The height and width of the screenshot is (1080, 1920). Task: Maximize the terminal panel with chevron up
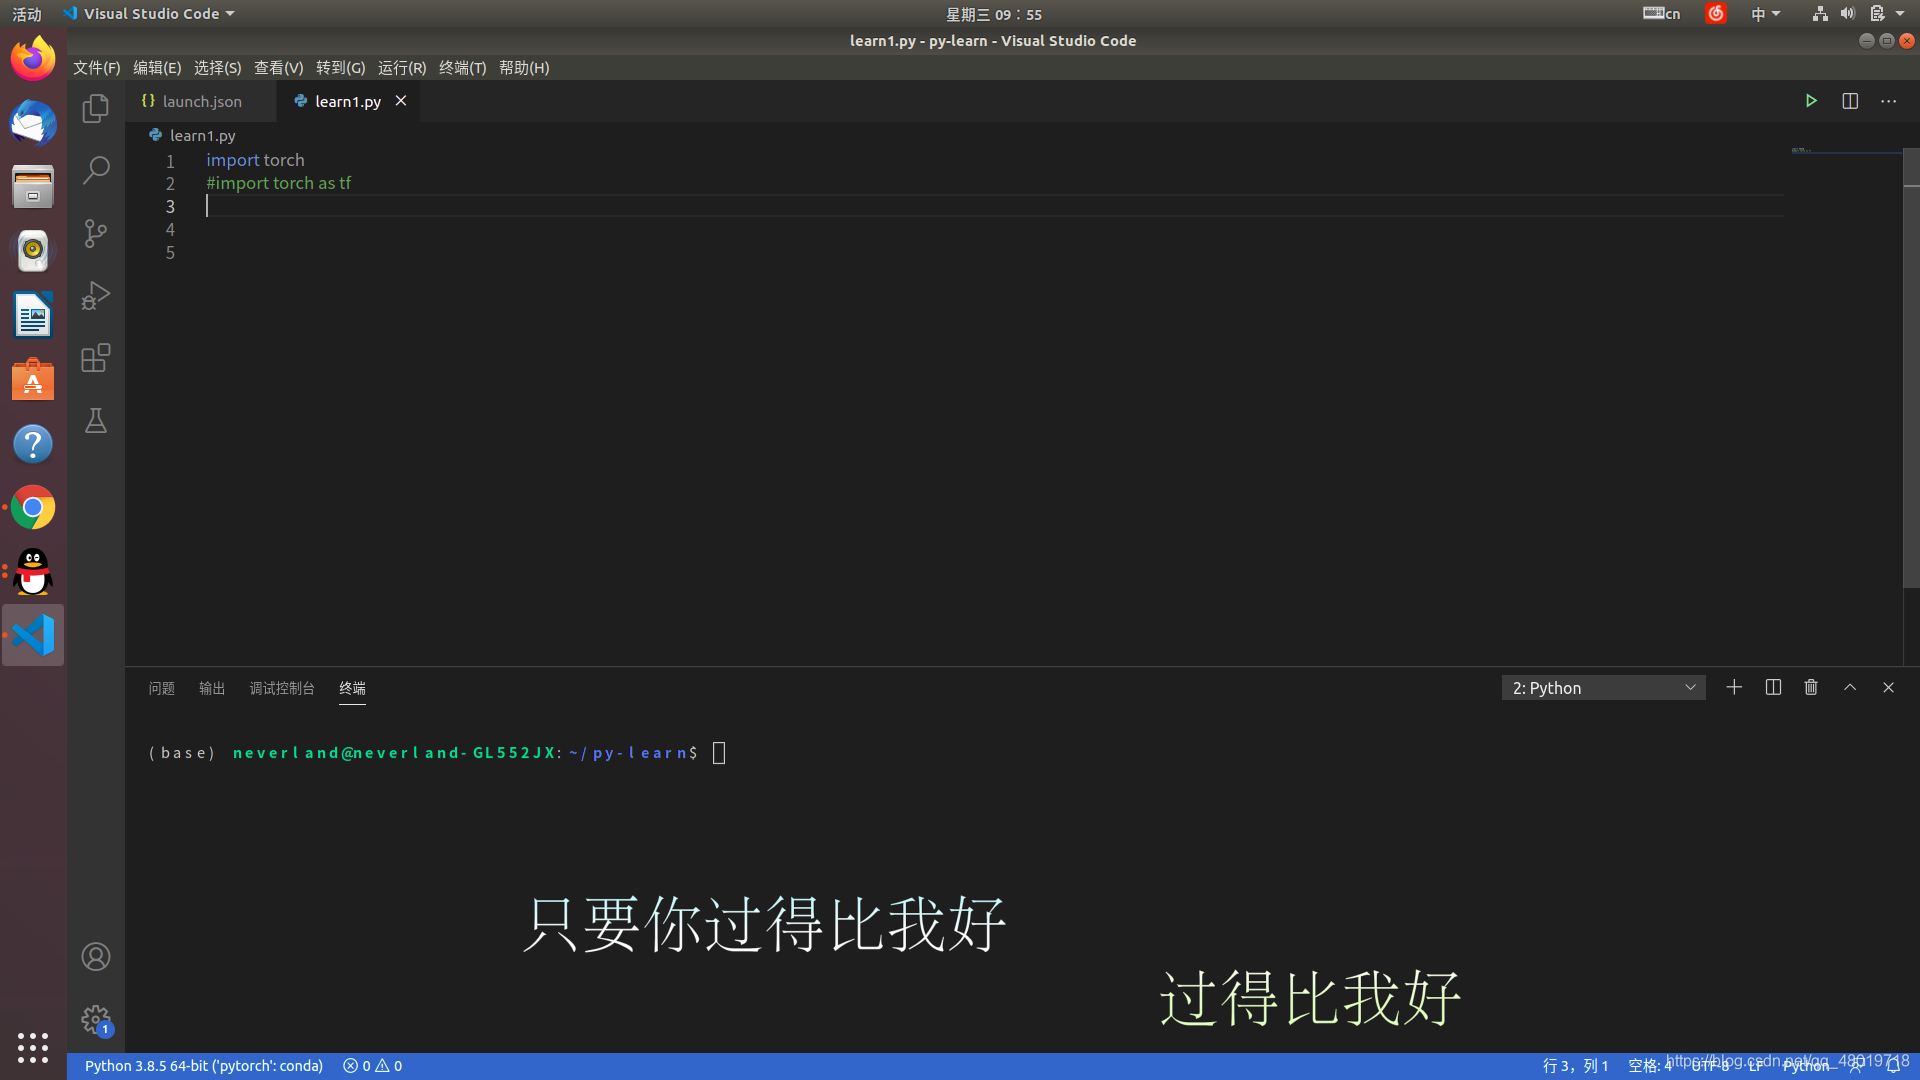click(1850, 687)
